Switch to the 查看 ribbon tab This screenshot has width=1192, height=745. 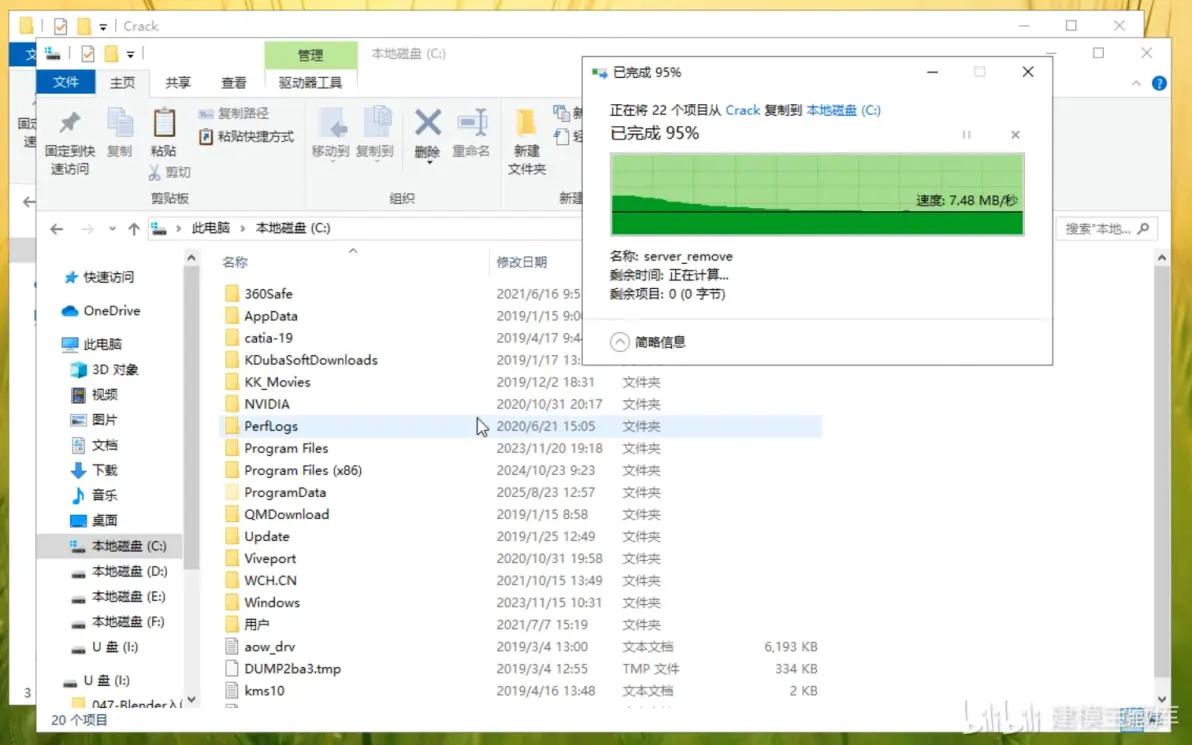pyautogui.click(x=233, y=83)
